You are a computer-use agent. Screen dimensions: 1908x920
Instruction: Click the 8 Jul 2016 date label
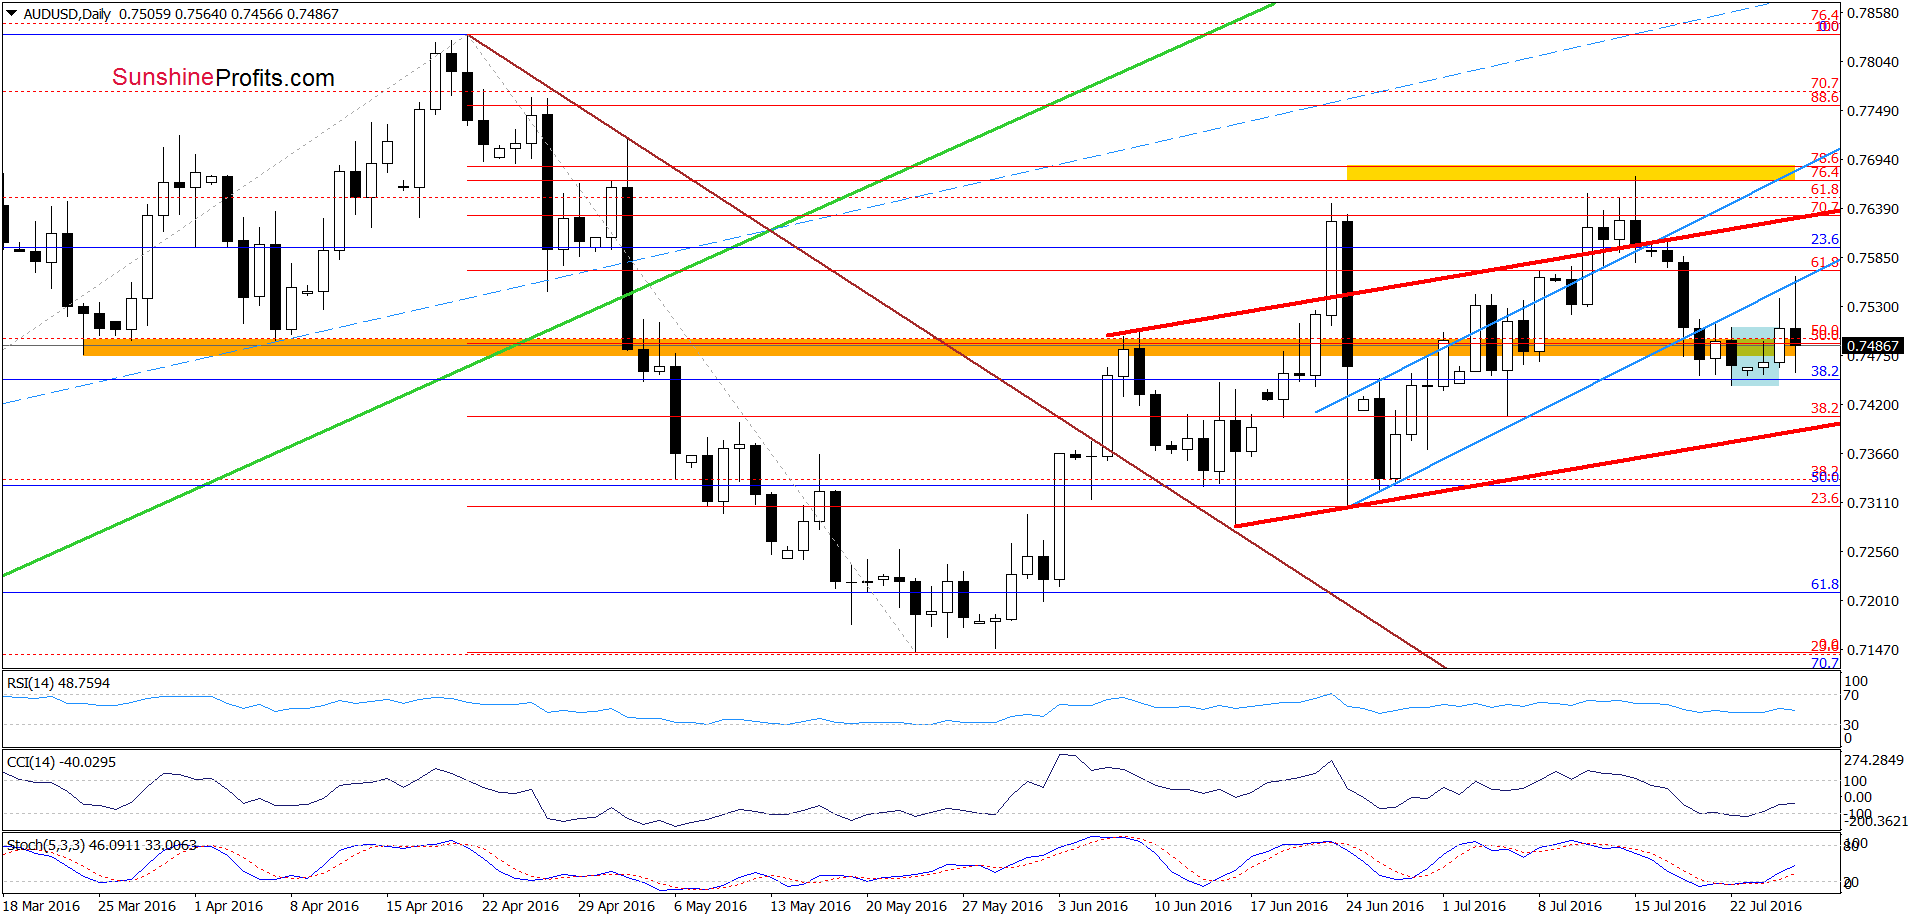pos(1570,906)
